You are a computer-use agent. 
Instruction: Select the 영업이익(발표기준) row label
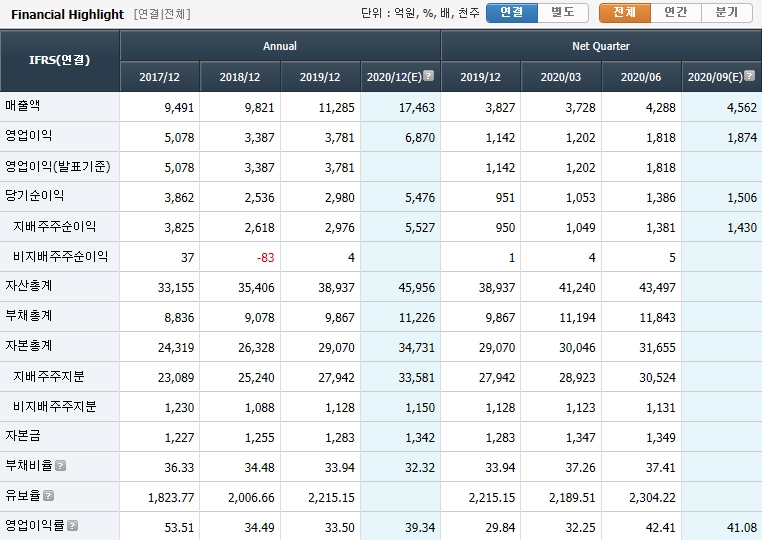[58, 166]
